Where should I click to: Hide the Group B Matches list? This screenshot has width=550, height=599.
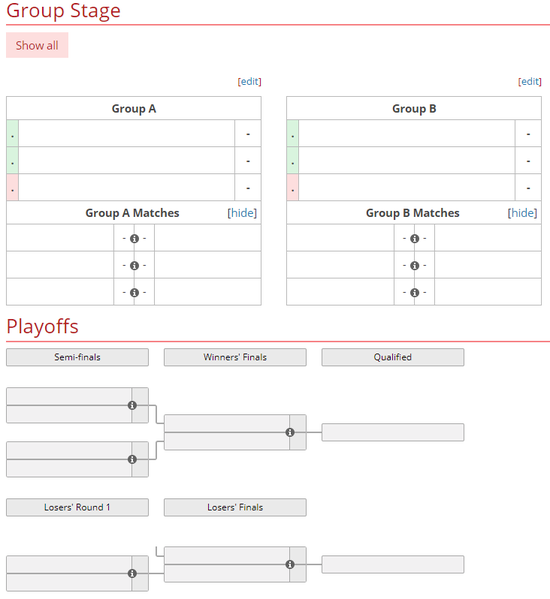[522, 213]
